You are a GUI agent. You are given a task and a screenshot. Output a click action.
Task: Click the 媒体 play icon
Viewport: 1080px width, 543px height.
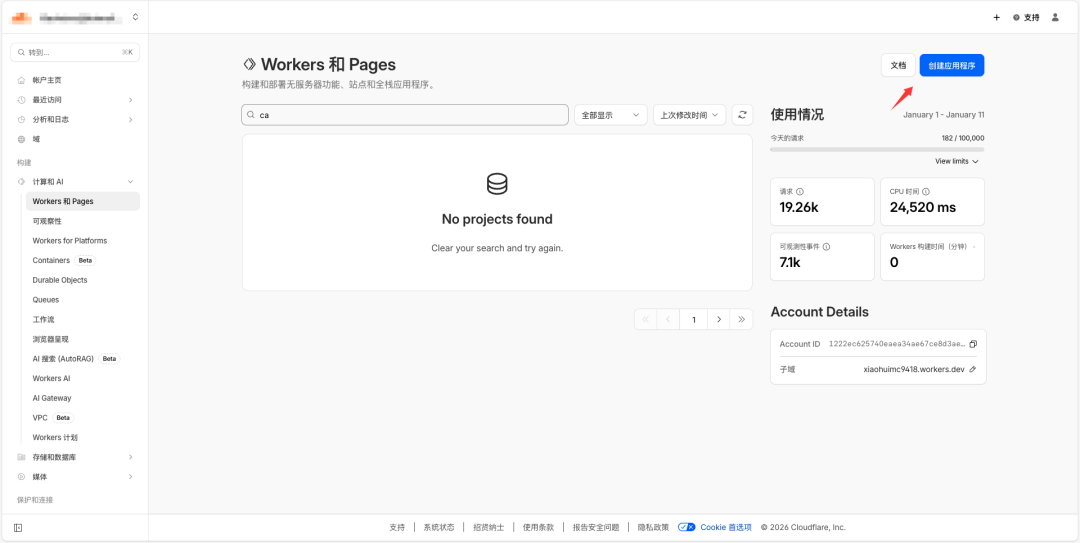pos(21,477)
